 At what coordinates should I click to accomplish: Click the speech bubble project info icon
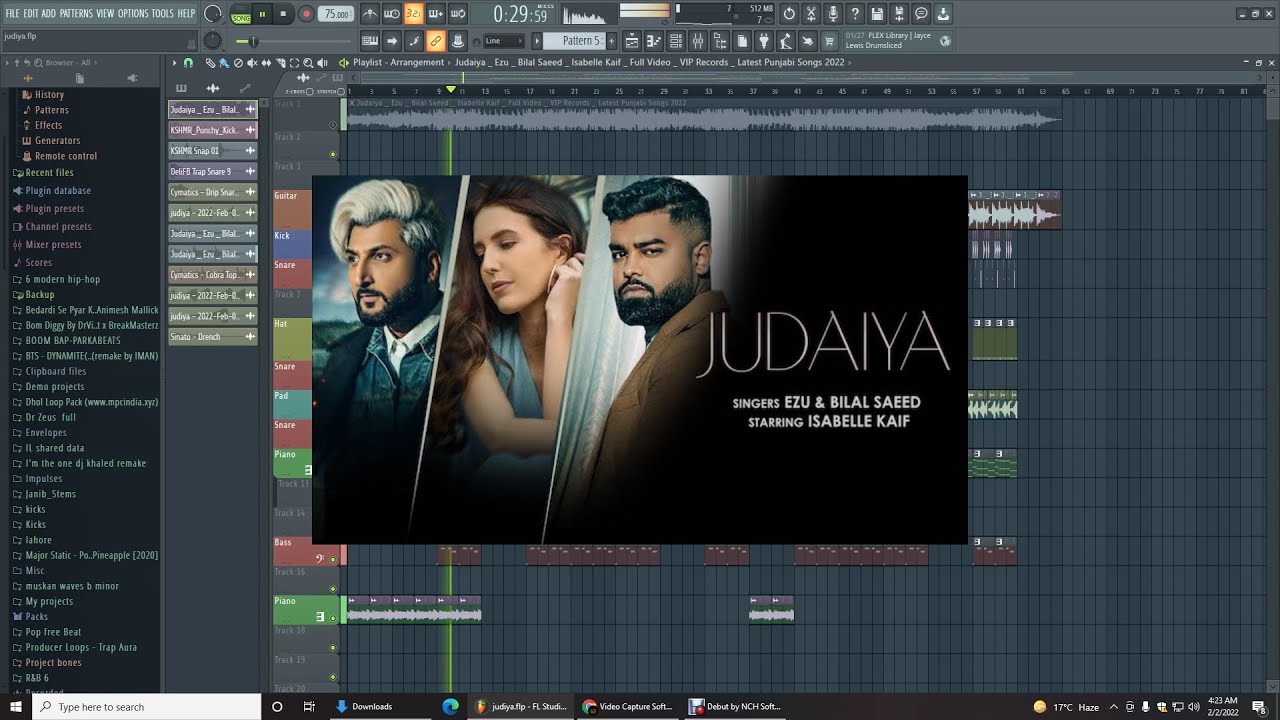tap(921, 14)
